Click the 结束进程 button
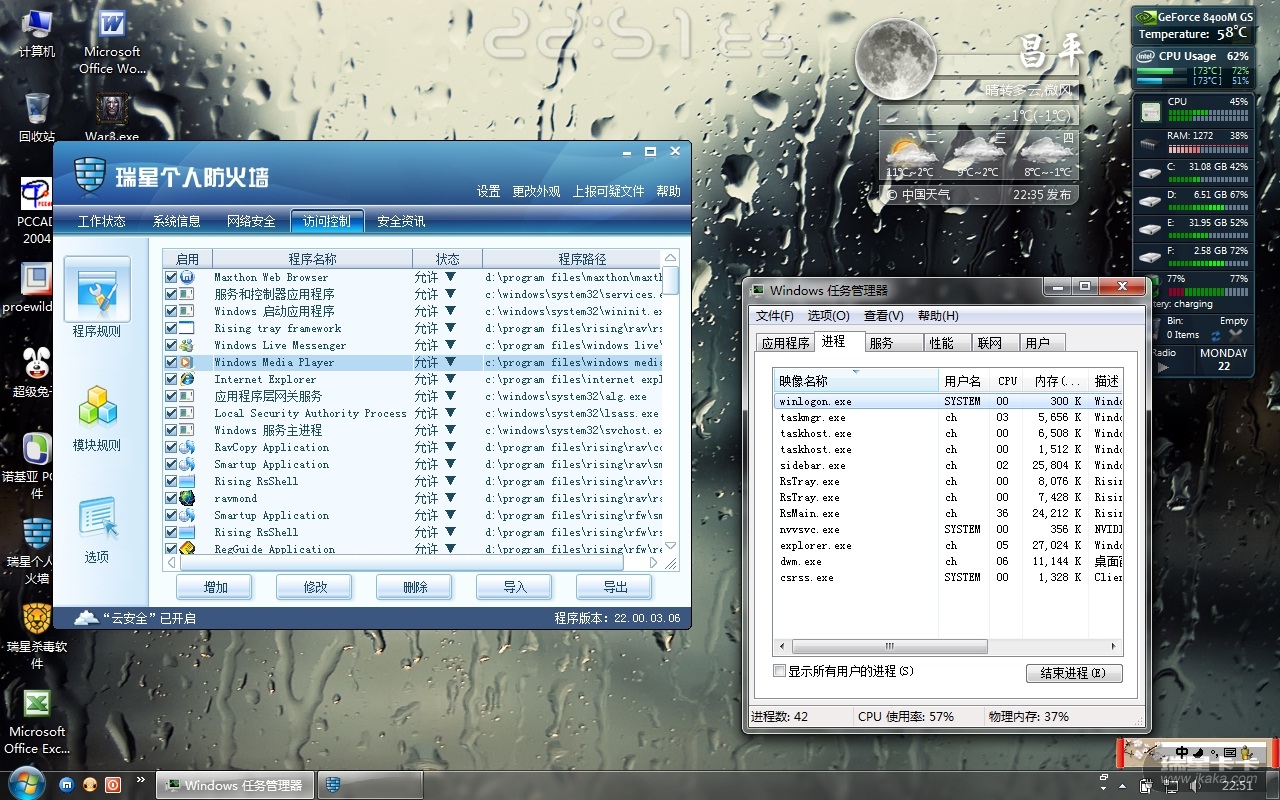Viewport: 1280px width, 800px height. tap(1073, 673)
